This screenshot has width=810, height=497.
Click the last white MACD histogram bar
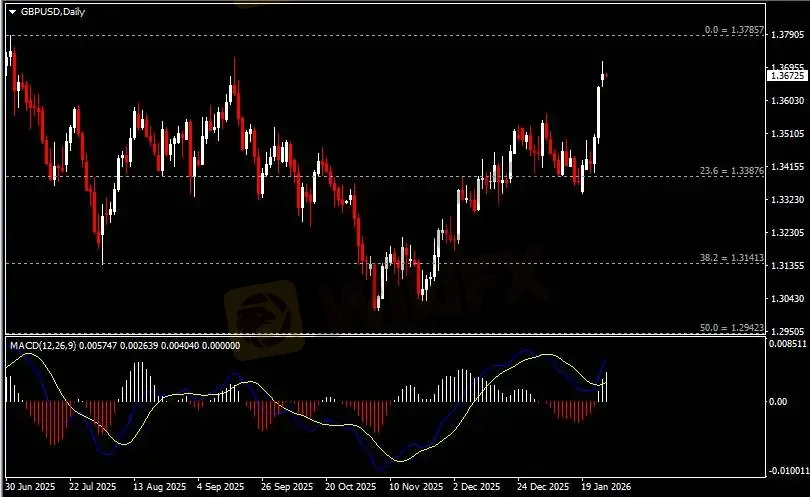click(606, 386)
